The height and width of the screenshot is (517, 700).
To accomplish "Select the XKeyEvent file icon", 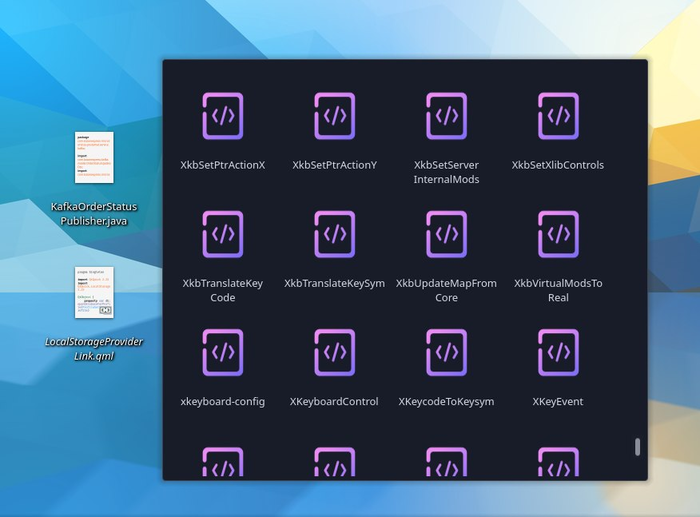I will tap(558, 353).
